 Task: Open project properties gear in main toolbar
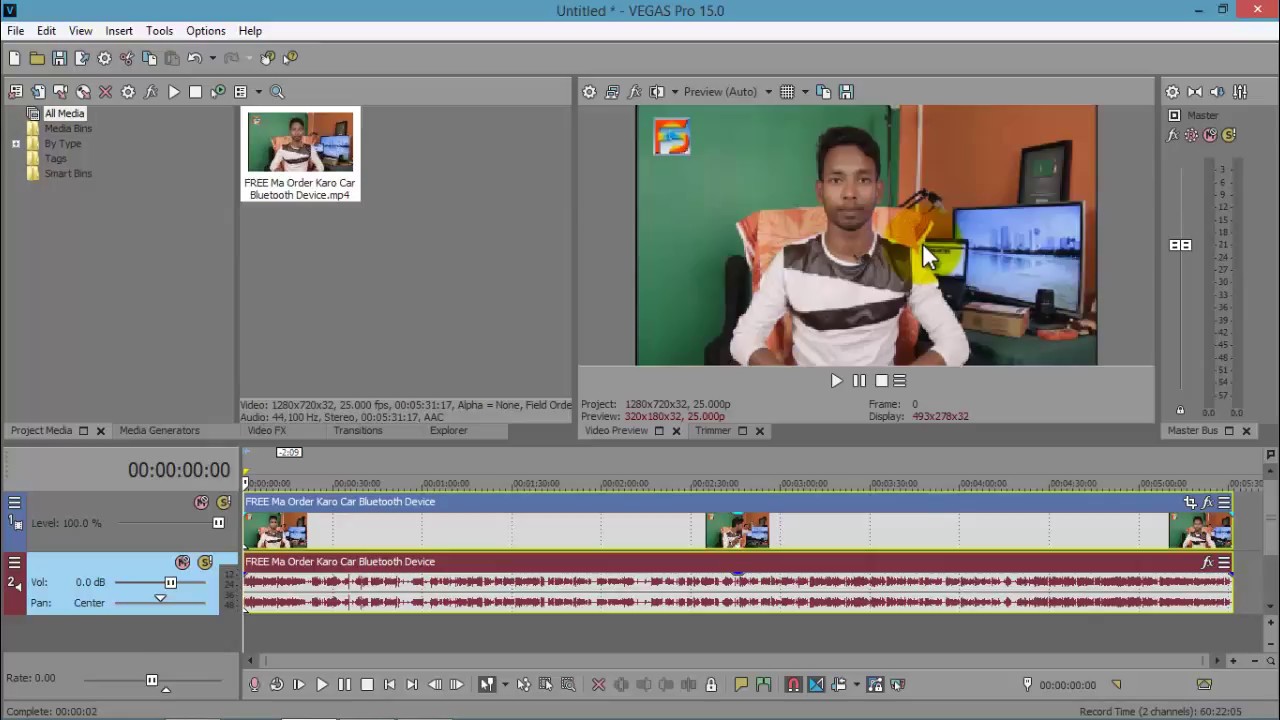(104, 58)
